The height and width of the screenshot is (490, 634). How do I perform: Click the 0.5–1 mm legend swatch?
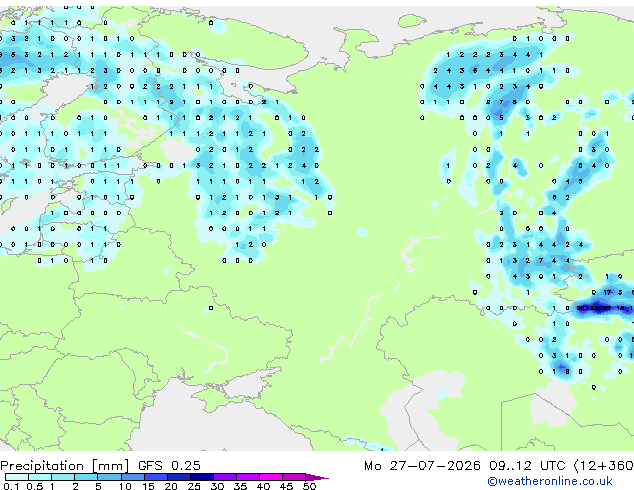[x=40, y=477]
